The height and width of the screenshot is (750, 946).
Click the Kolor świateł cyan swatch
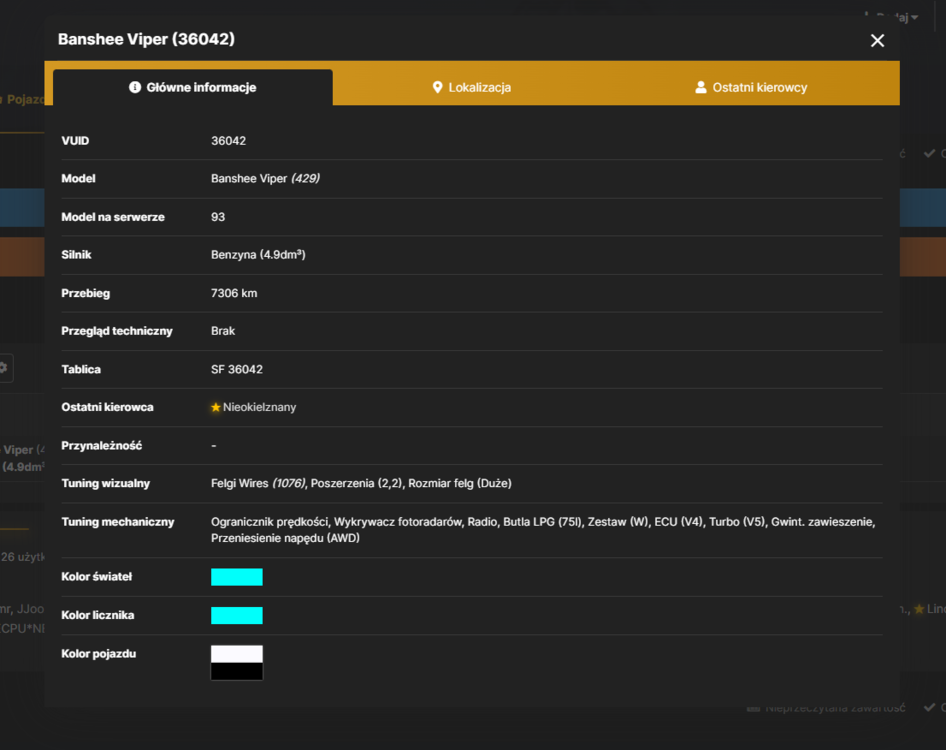(x=236, y=577)
